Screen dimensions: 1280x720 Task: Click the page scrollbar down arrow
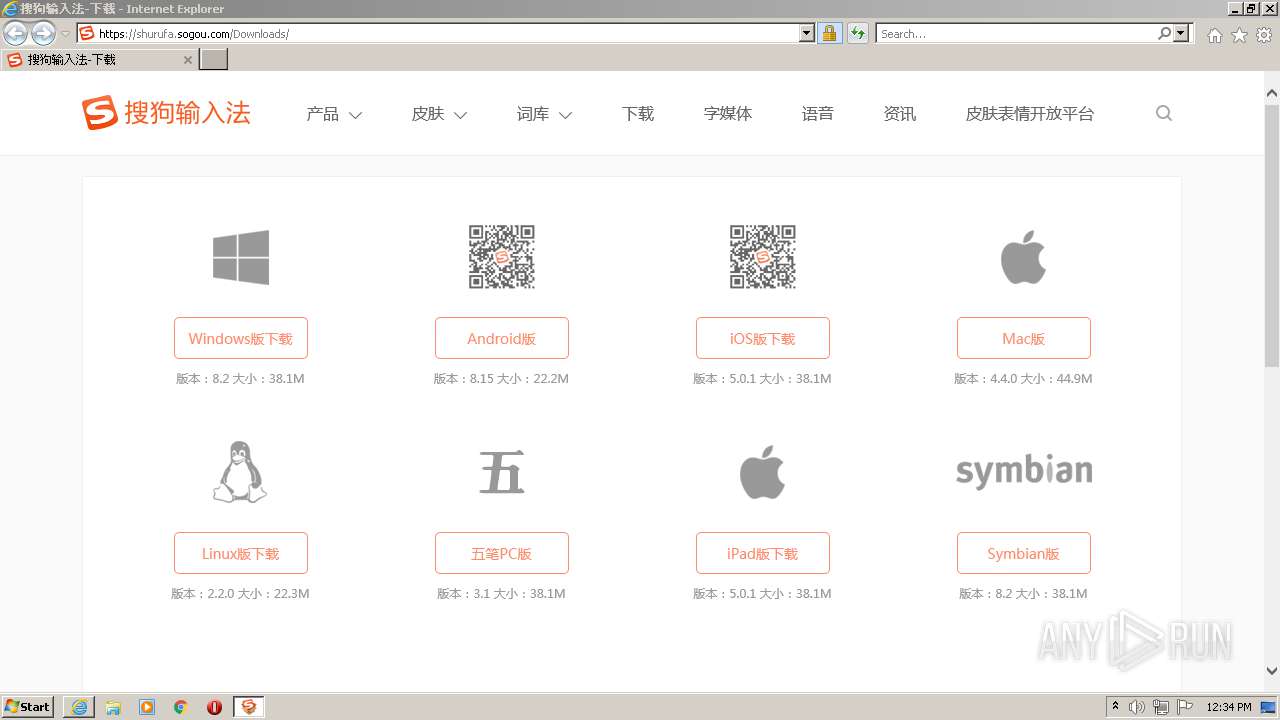(x=1272, y=671)
